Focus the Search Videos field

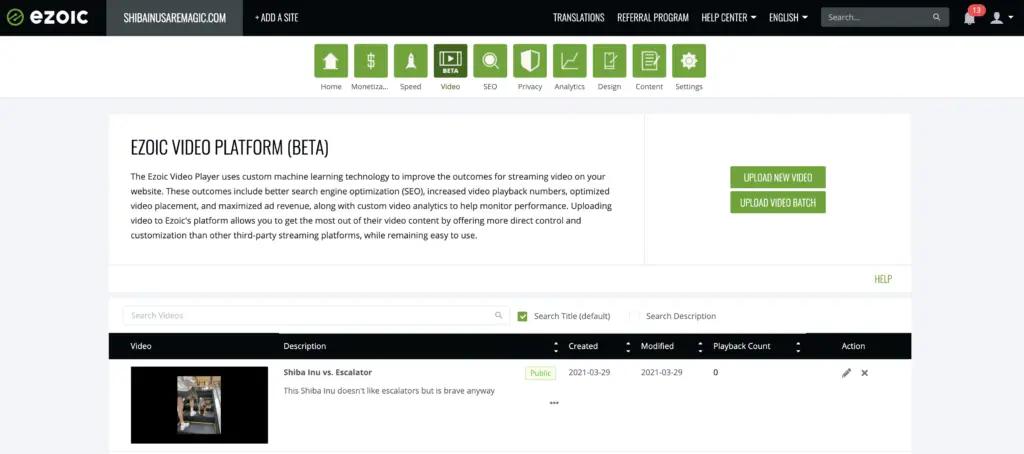tap(316, 316)
